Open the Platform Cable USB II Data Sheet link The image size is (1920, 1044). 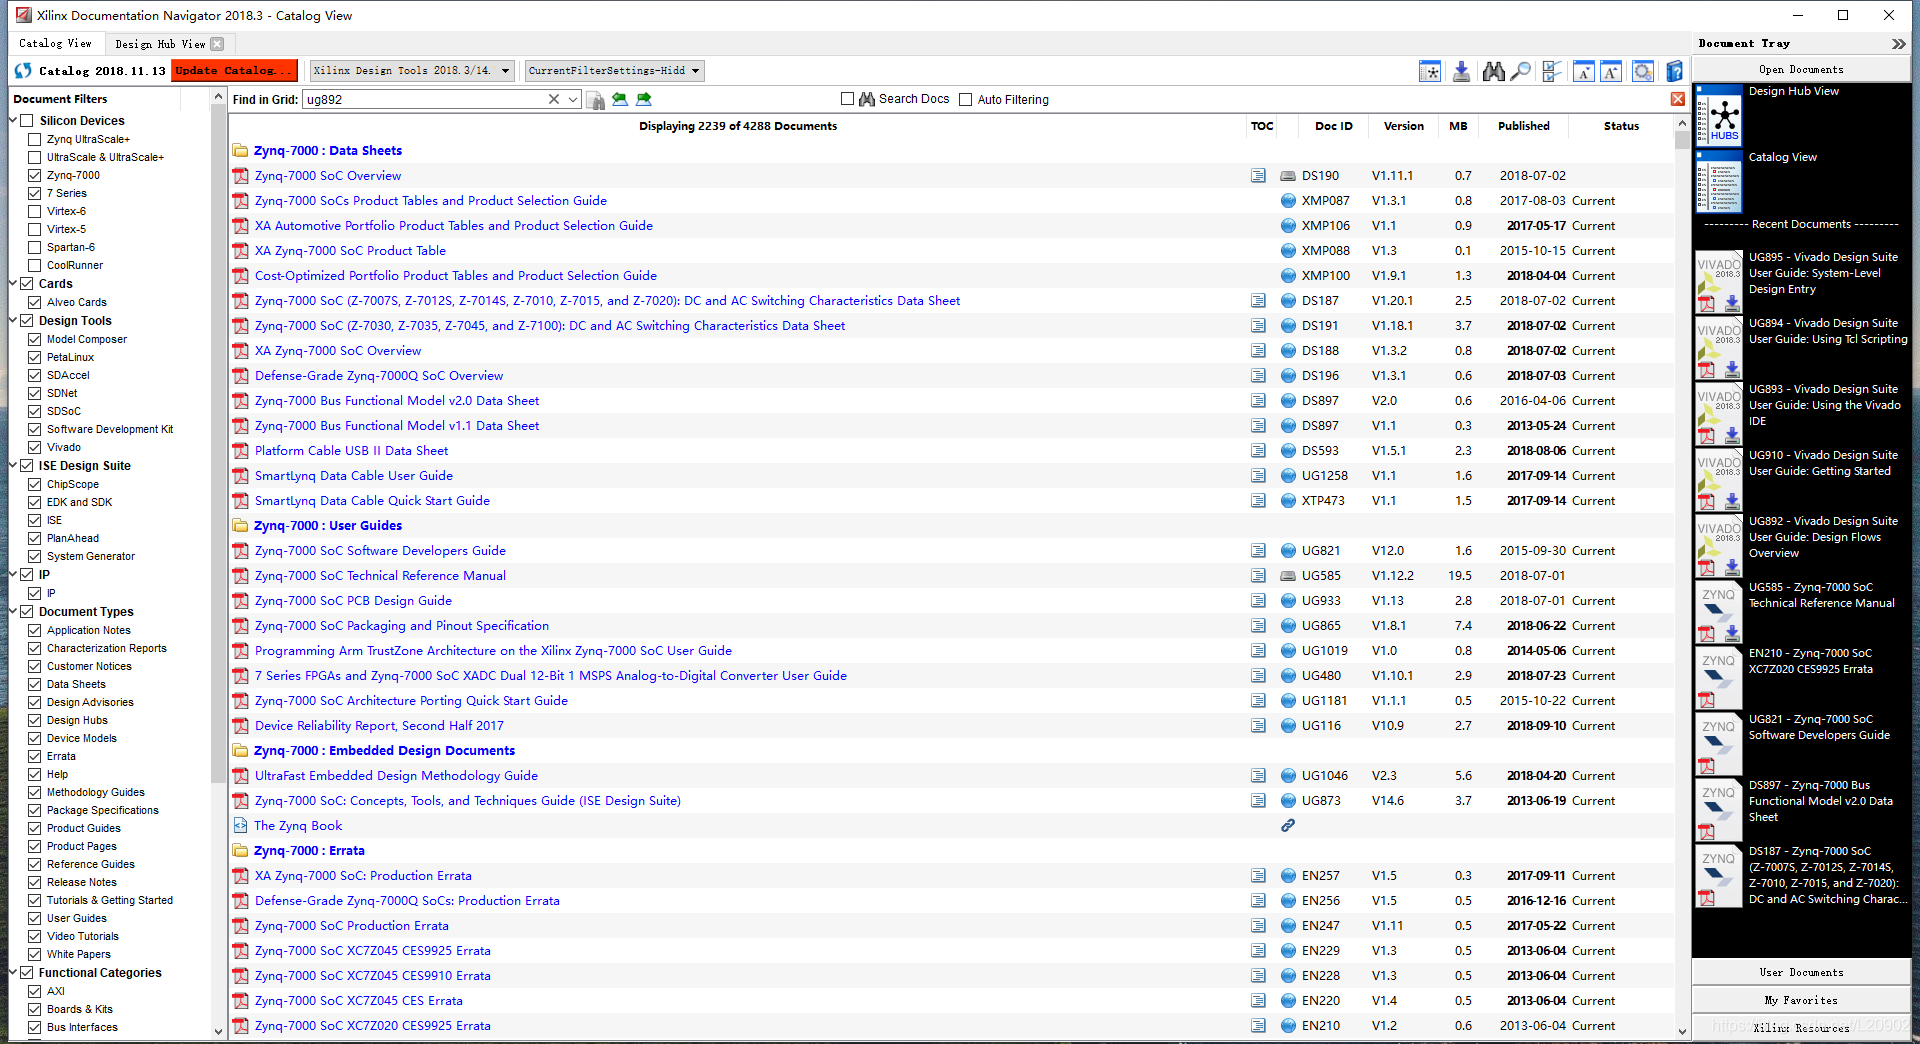[x=351, y=451]
